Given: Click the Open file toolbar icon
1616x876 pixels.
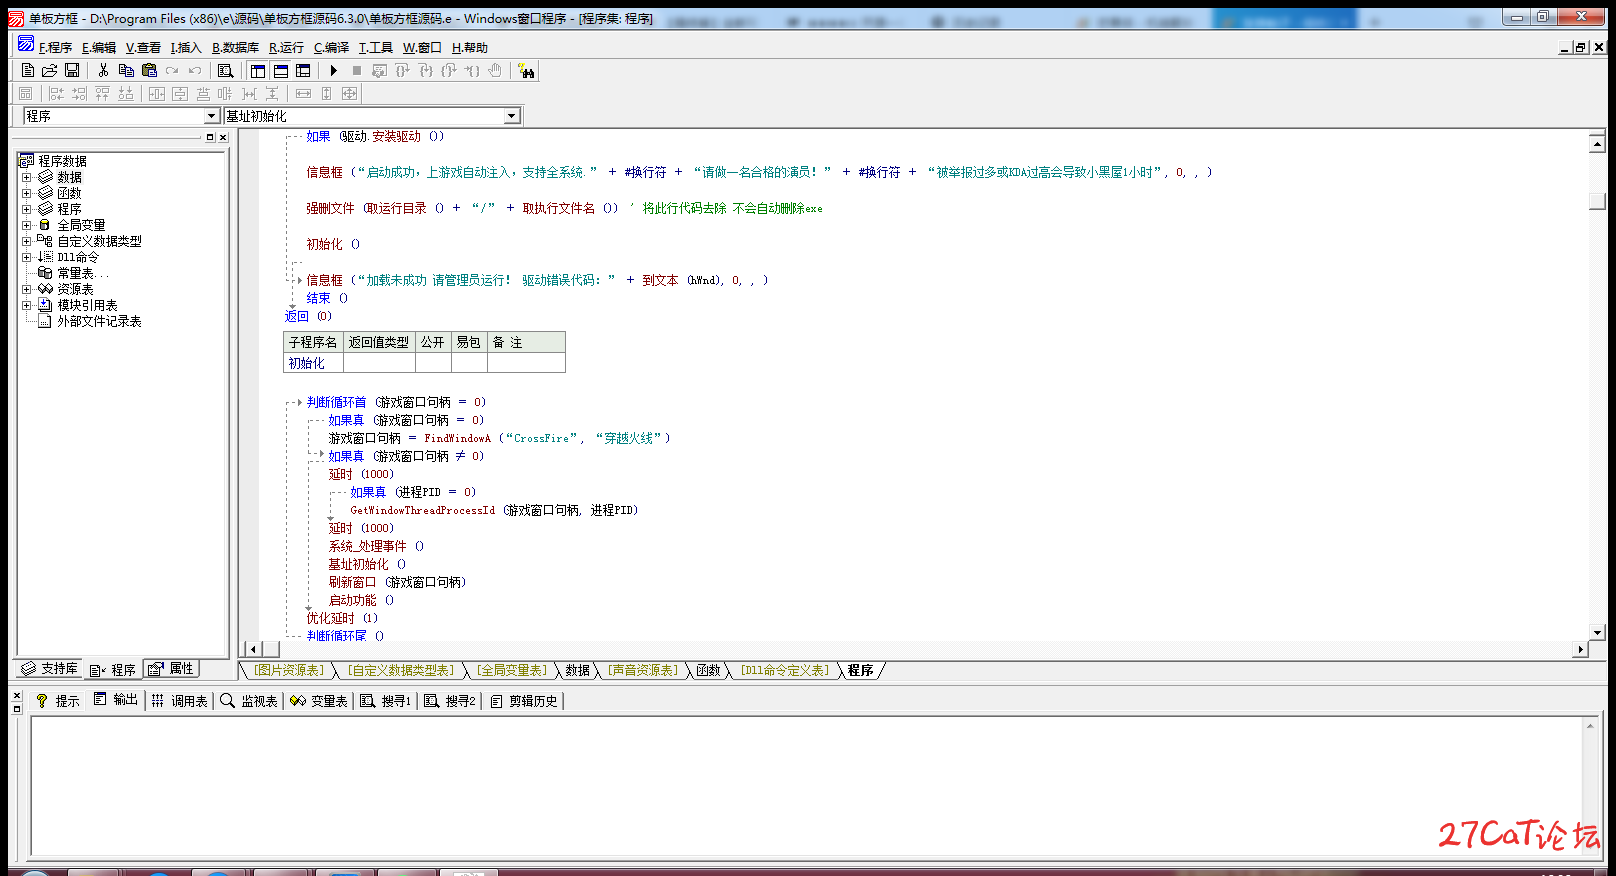Looking at the screenshot, I should [x=50, y=70].
